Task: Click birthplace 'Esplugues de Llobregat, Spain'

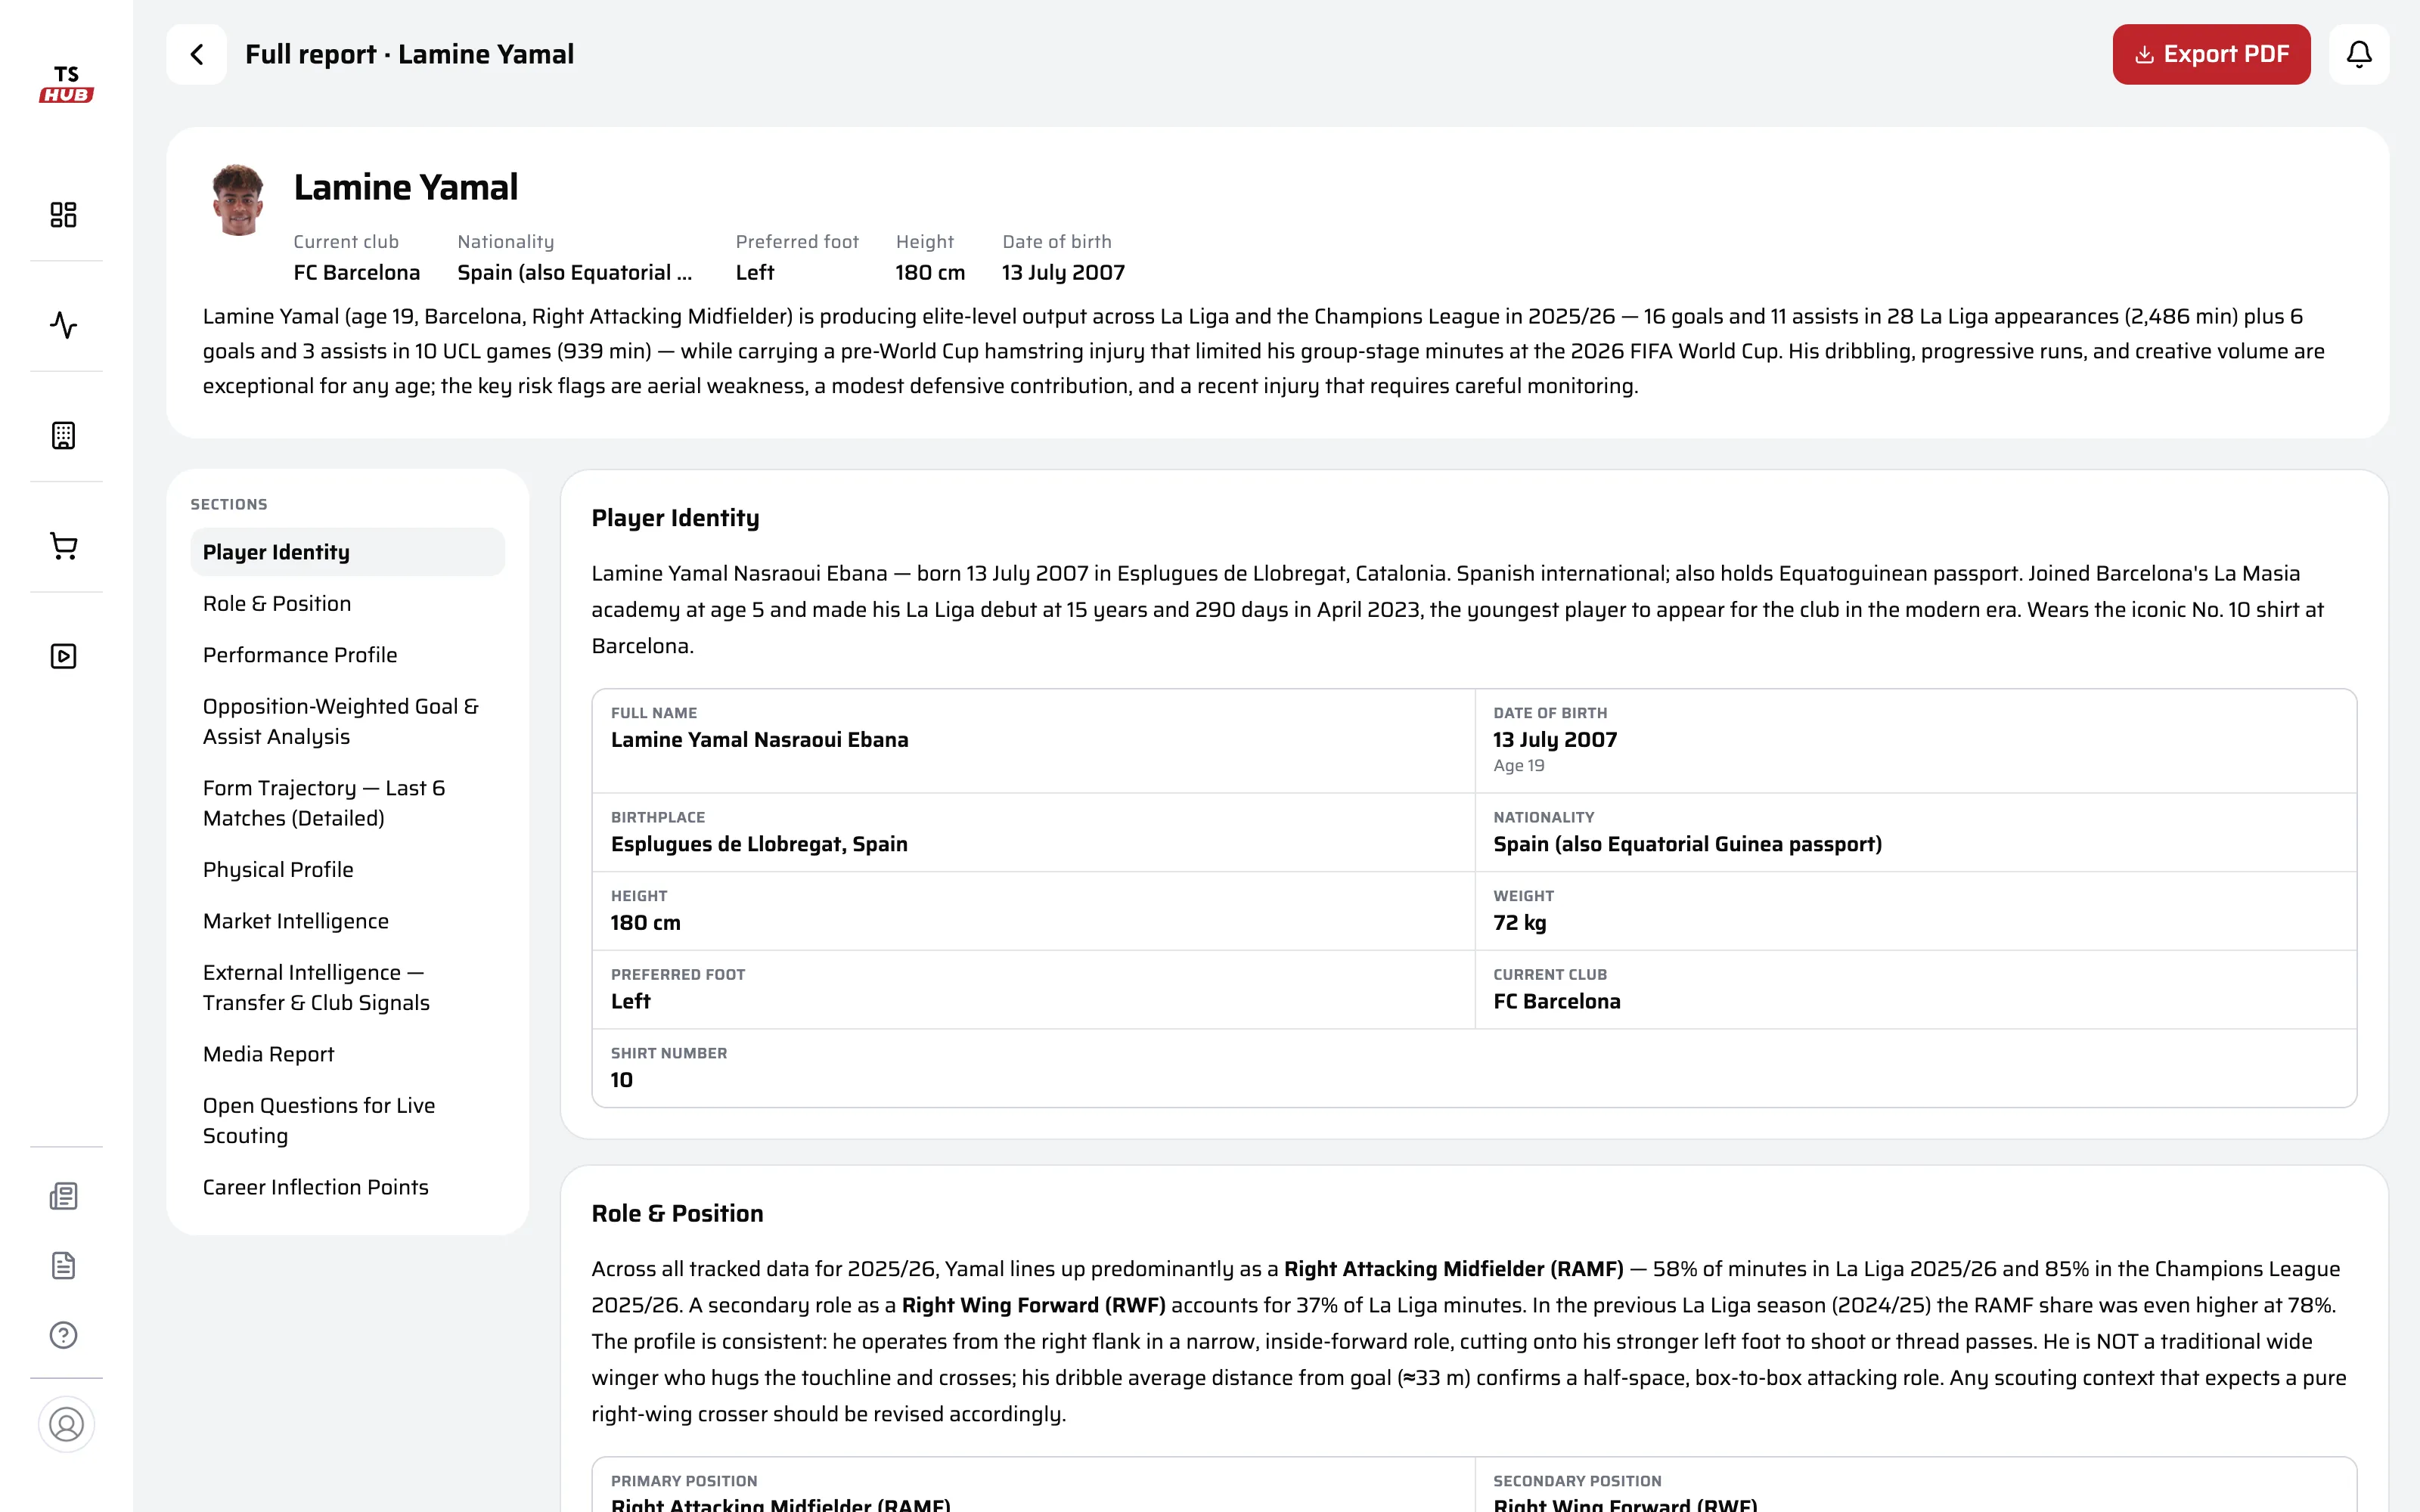Action: 759,844
